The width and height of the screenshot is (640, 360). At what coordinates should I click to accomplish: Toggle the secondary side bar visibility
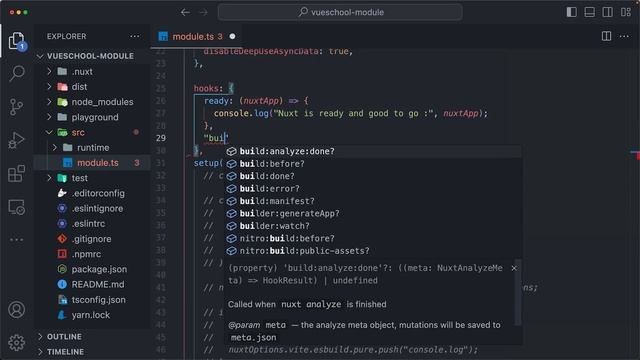(607, 12)
